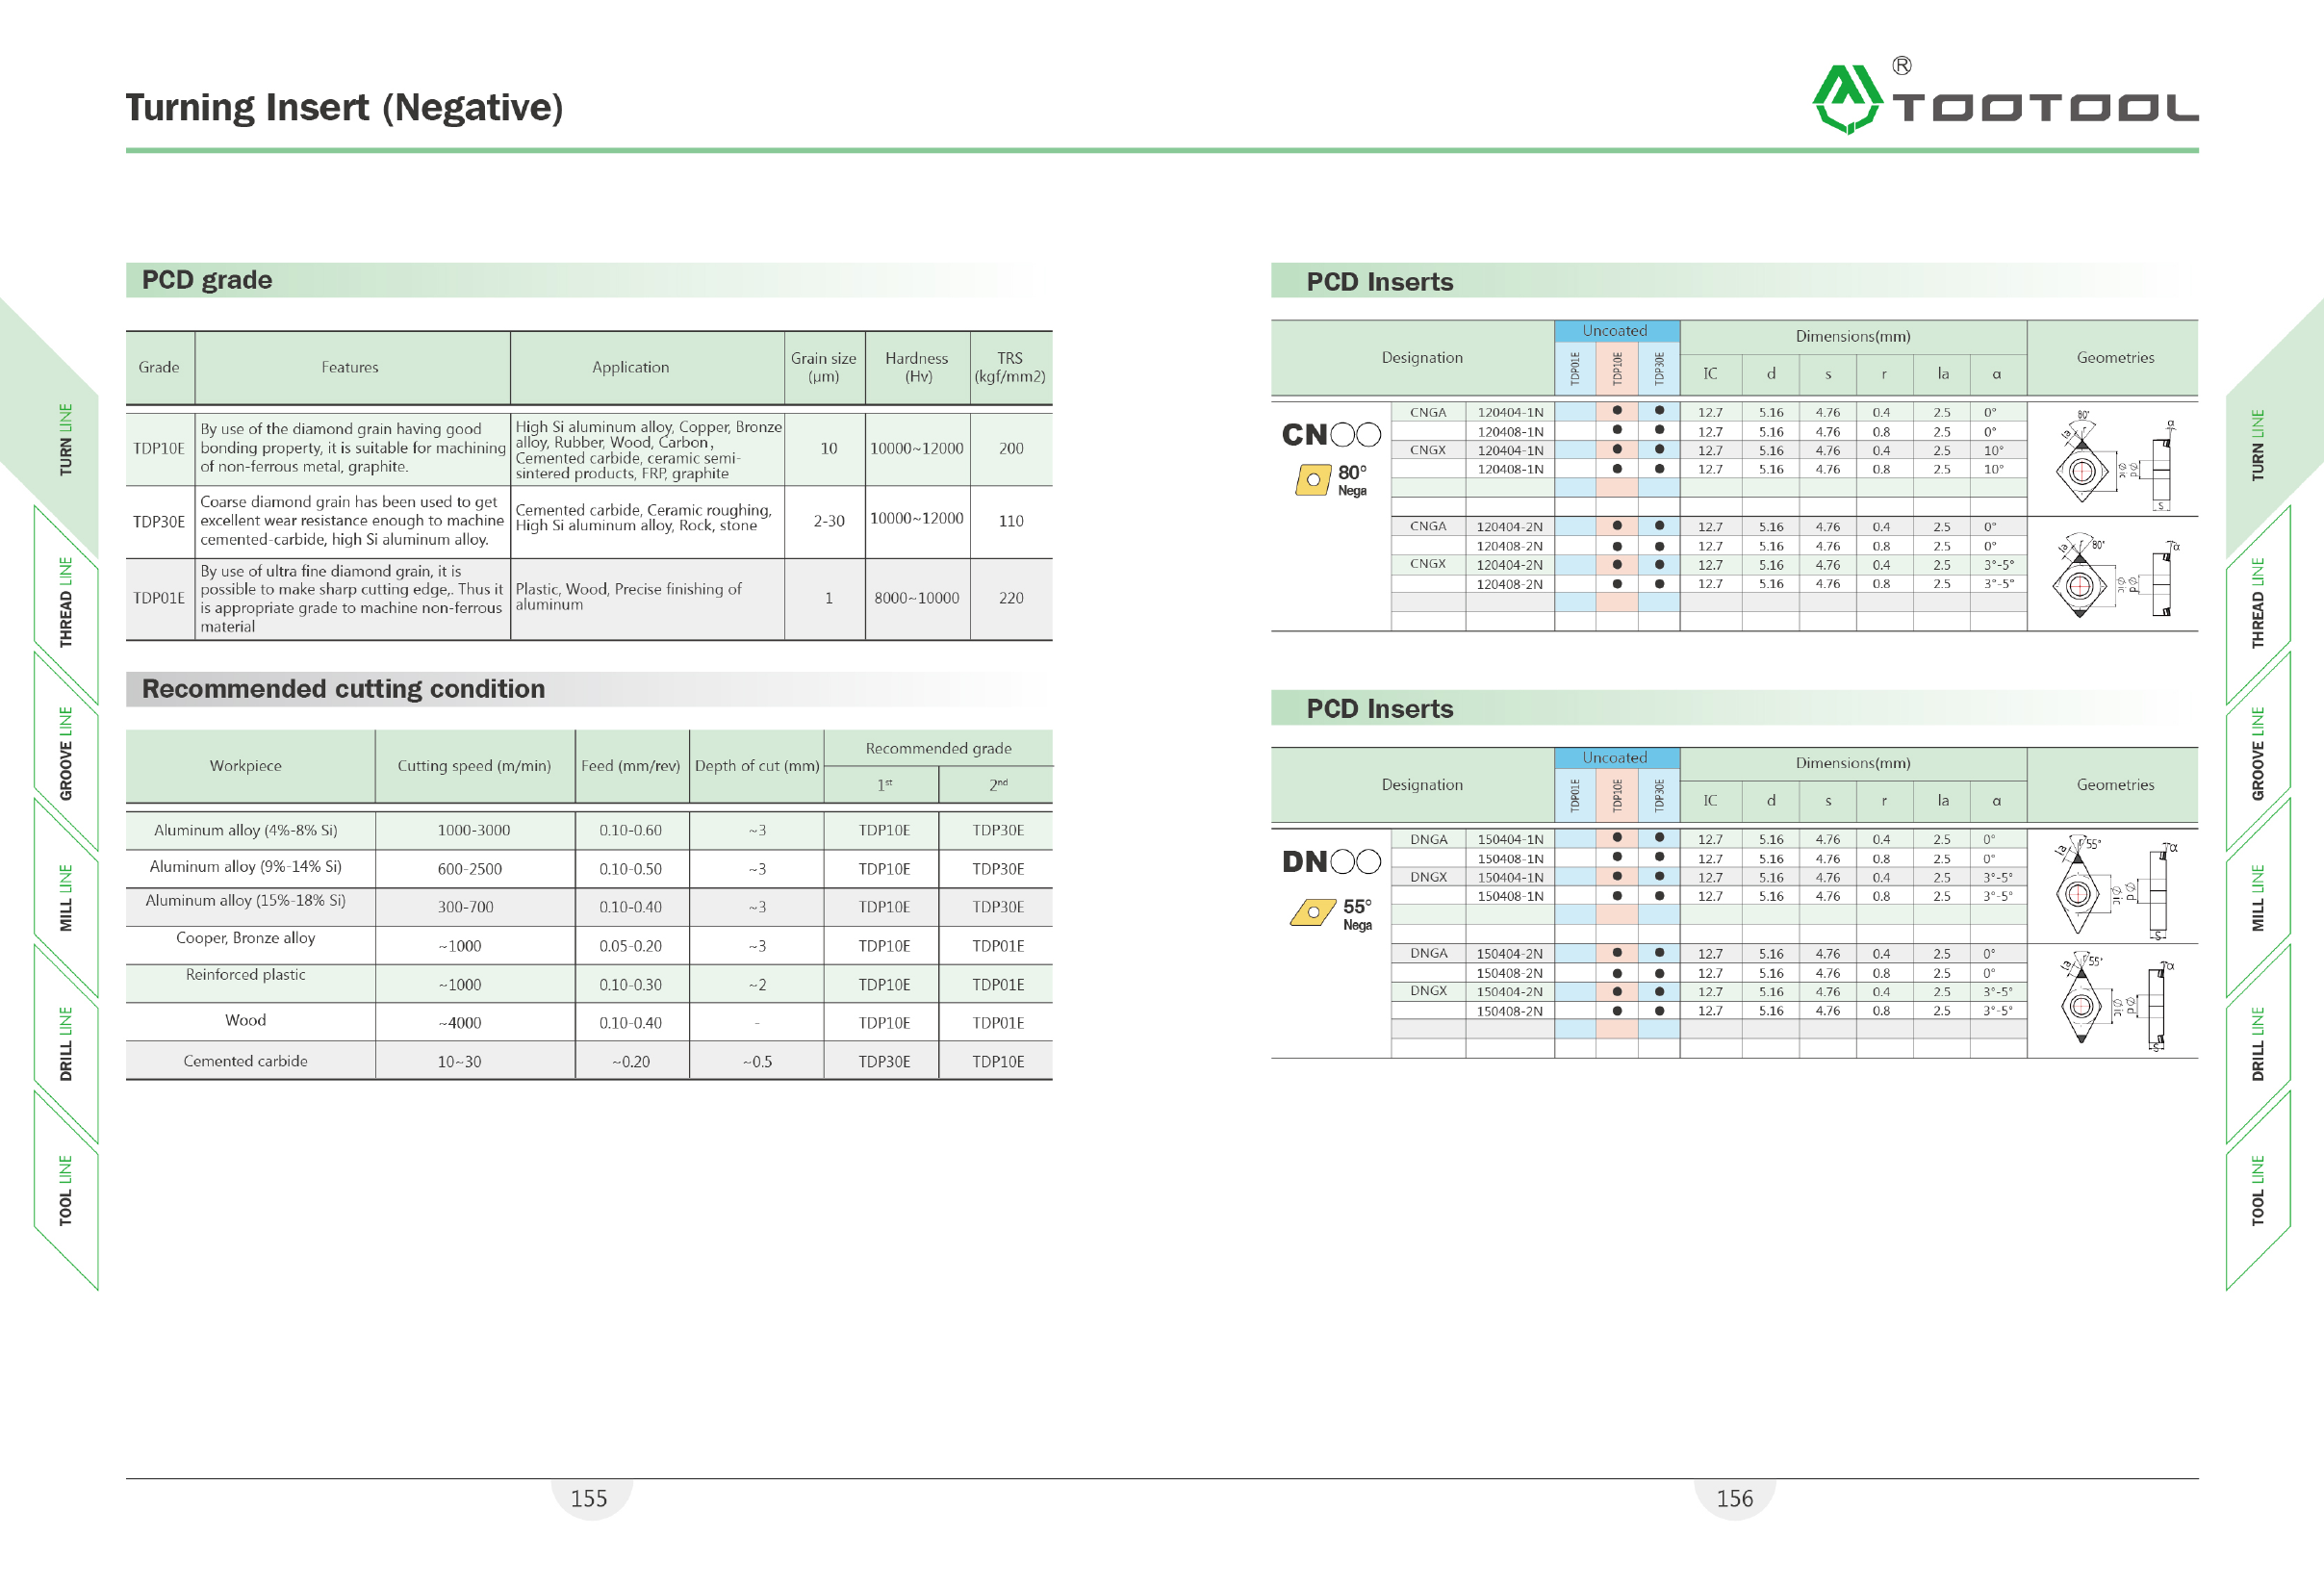2324x1588 pixels.
Task: Click the TDP10E grade cell
Action: pyautogui.click(x=159, y=448)
